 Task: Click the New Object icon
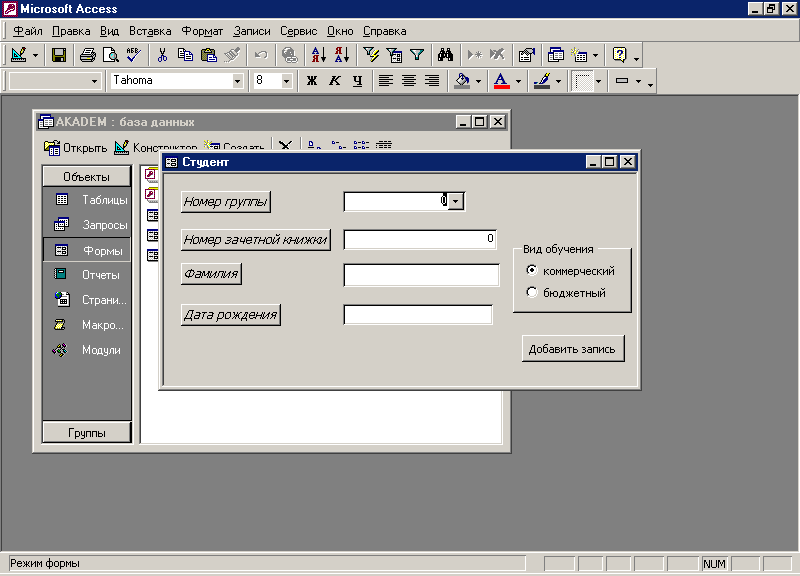coord(579,55)
